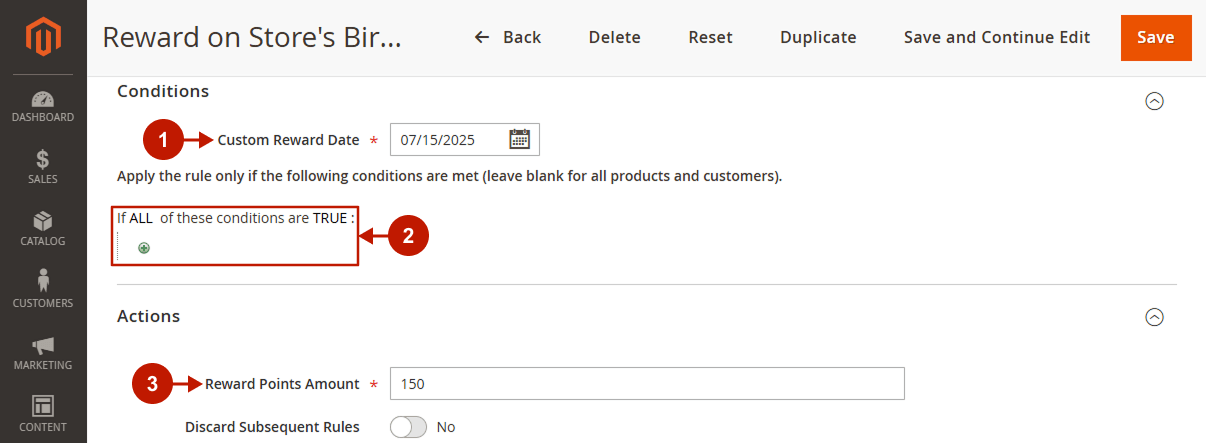Screen dimensions: 1206x443
Task: Add a condition with green plus icon
Action: [144, 248]
